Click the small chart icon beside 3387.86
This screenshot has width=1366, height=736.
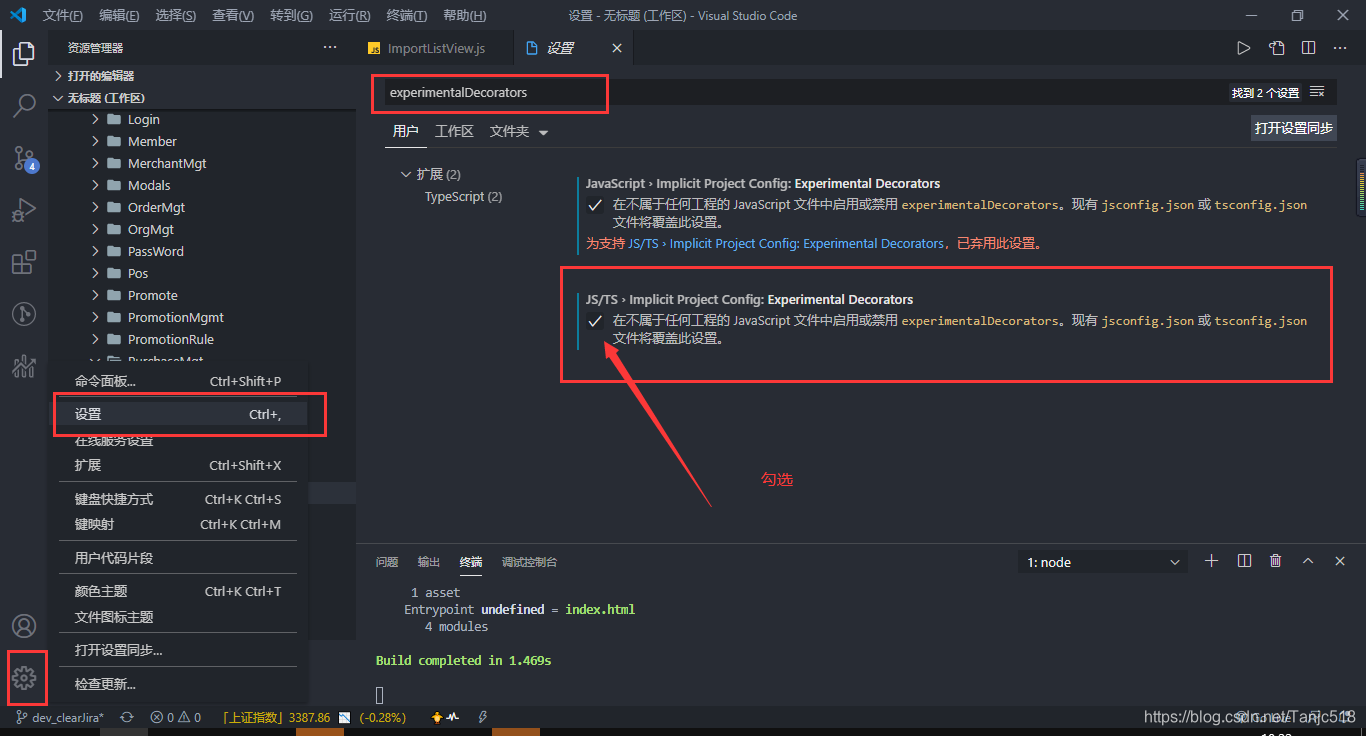pyautogui.click(x=345, y=717)
